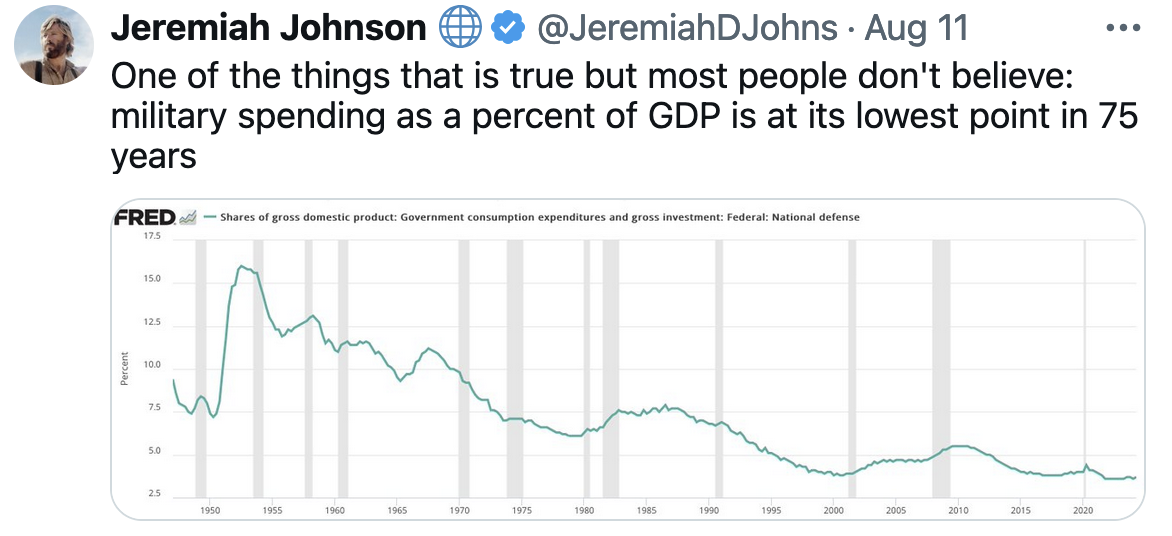This screenshot has width=1172, height=536.
Task: Click the wide gray recession bar before 2010
Action: [940, 370]
